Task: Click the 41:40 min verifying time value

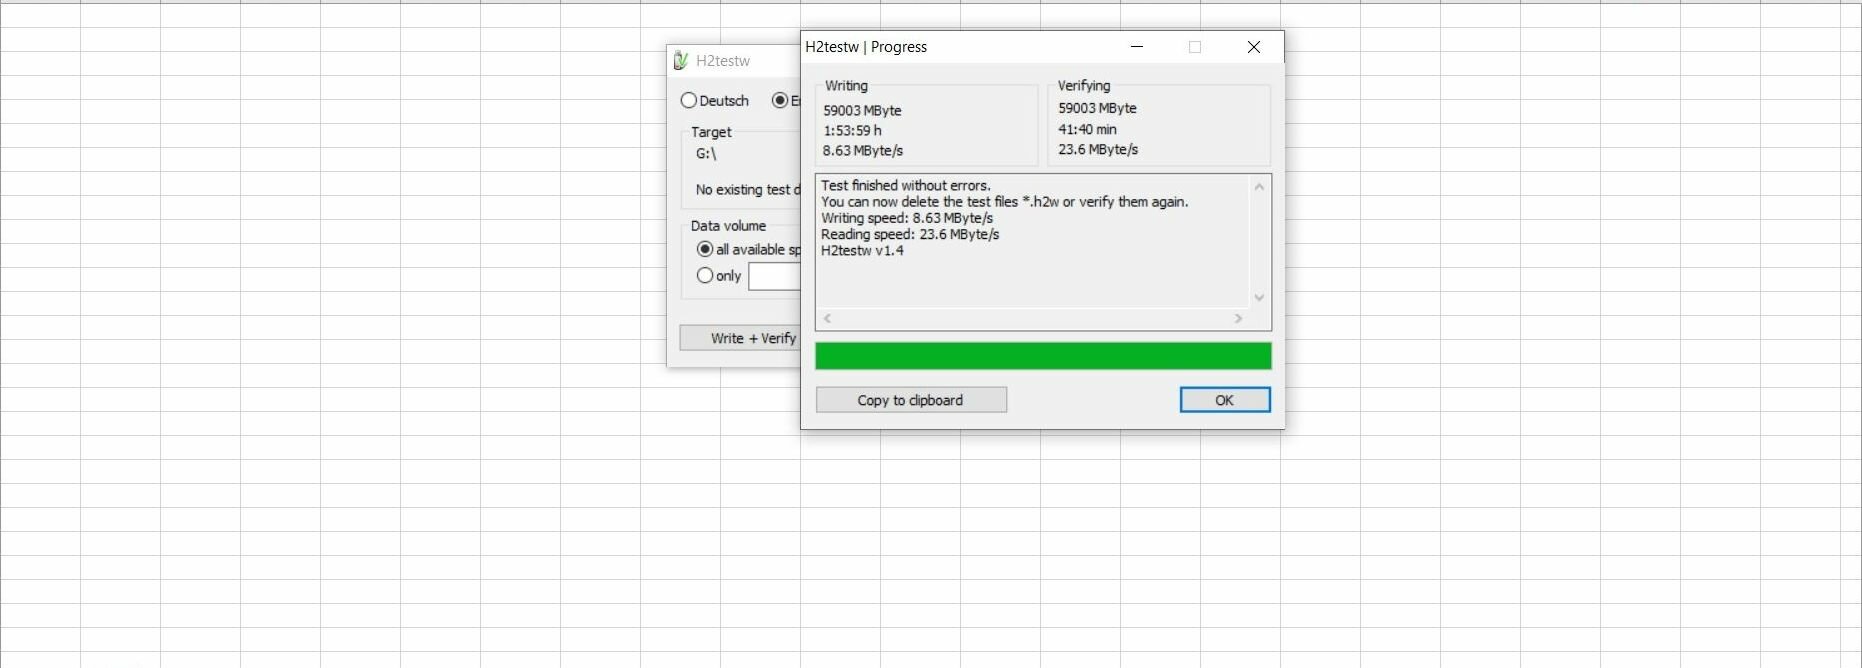Action: [1087, 130]
